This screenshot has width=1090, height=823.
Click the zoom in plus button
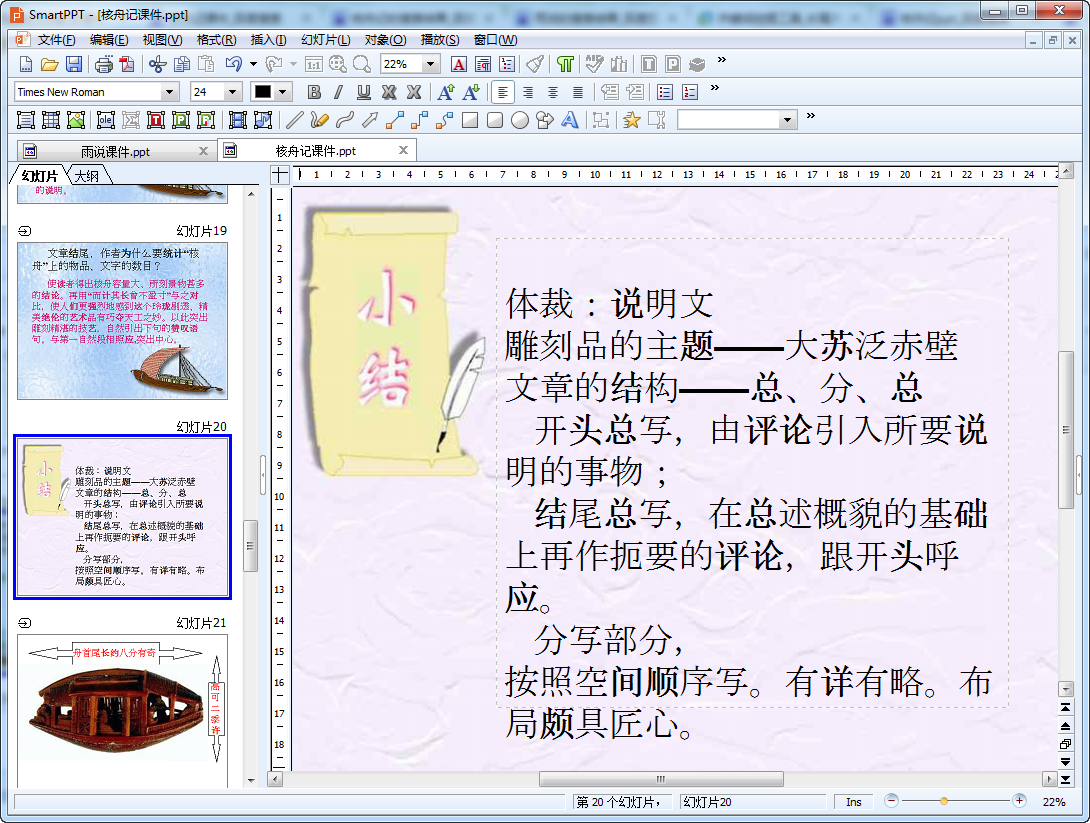click(x=1019, y=801)
